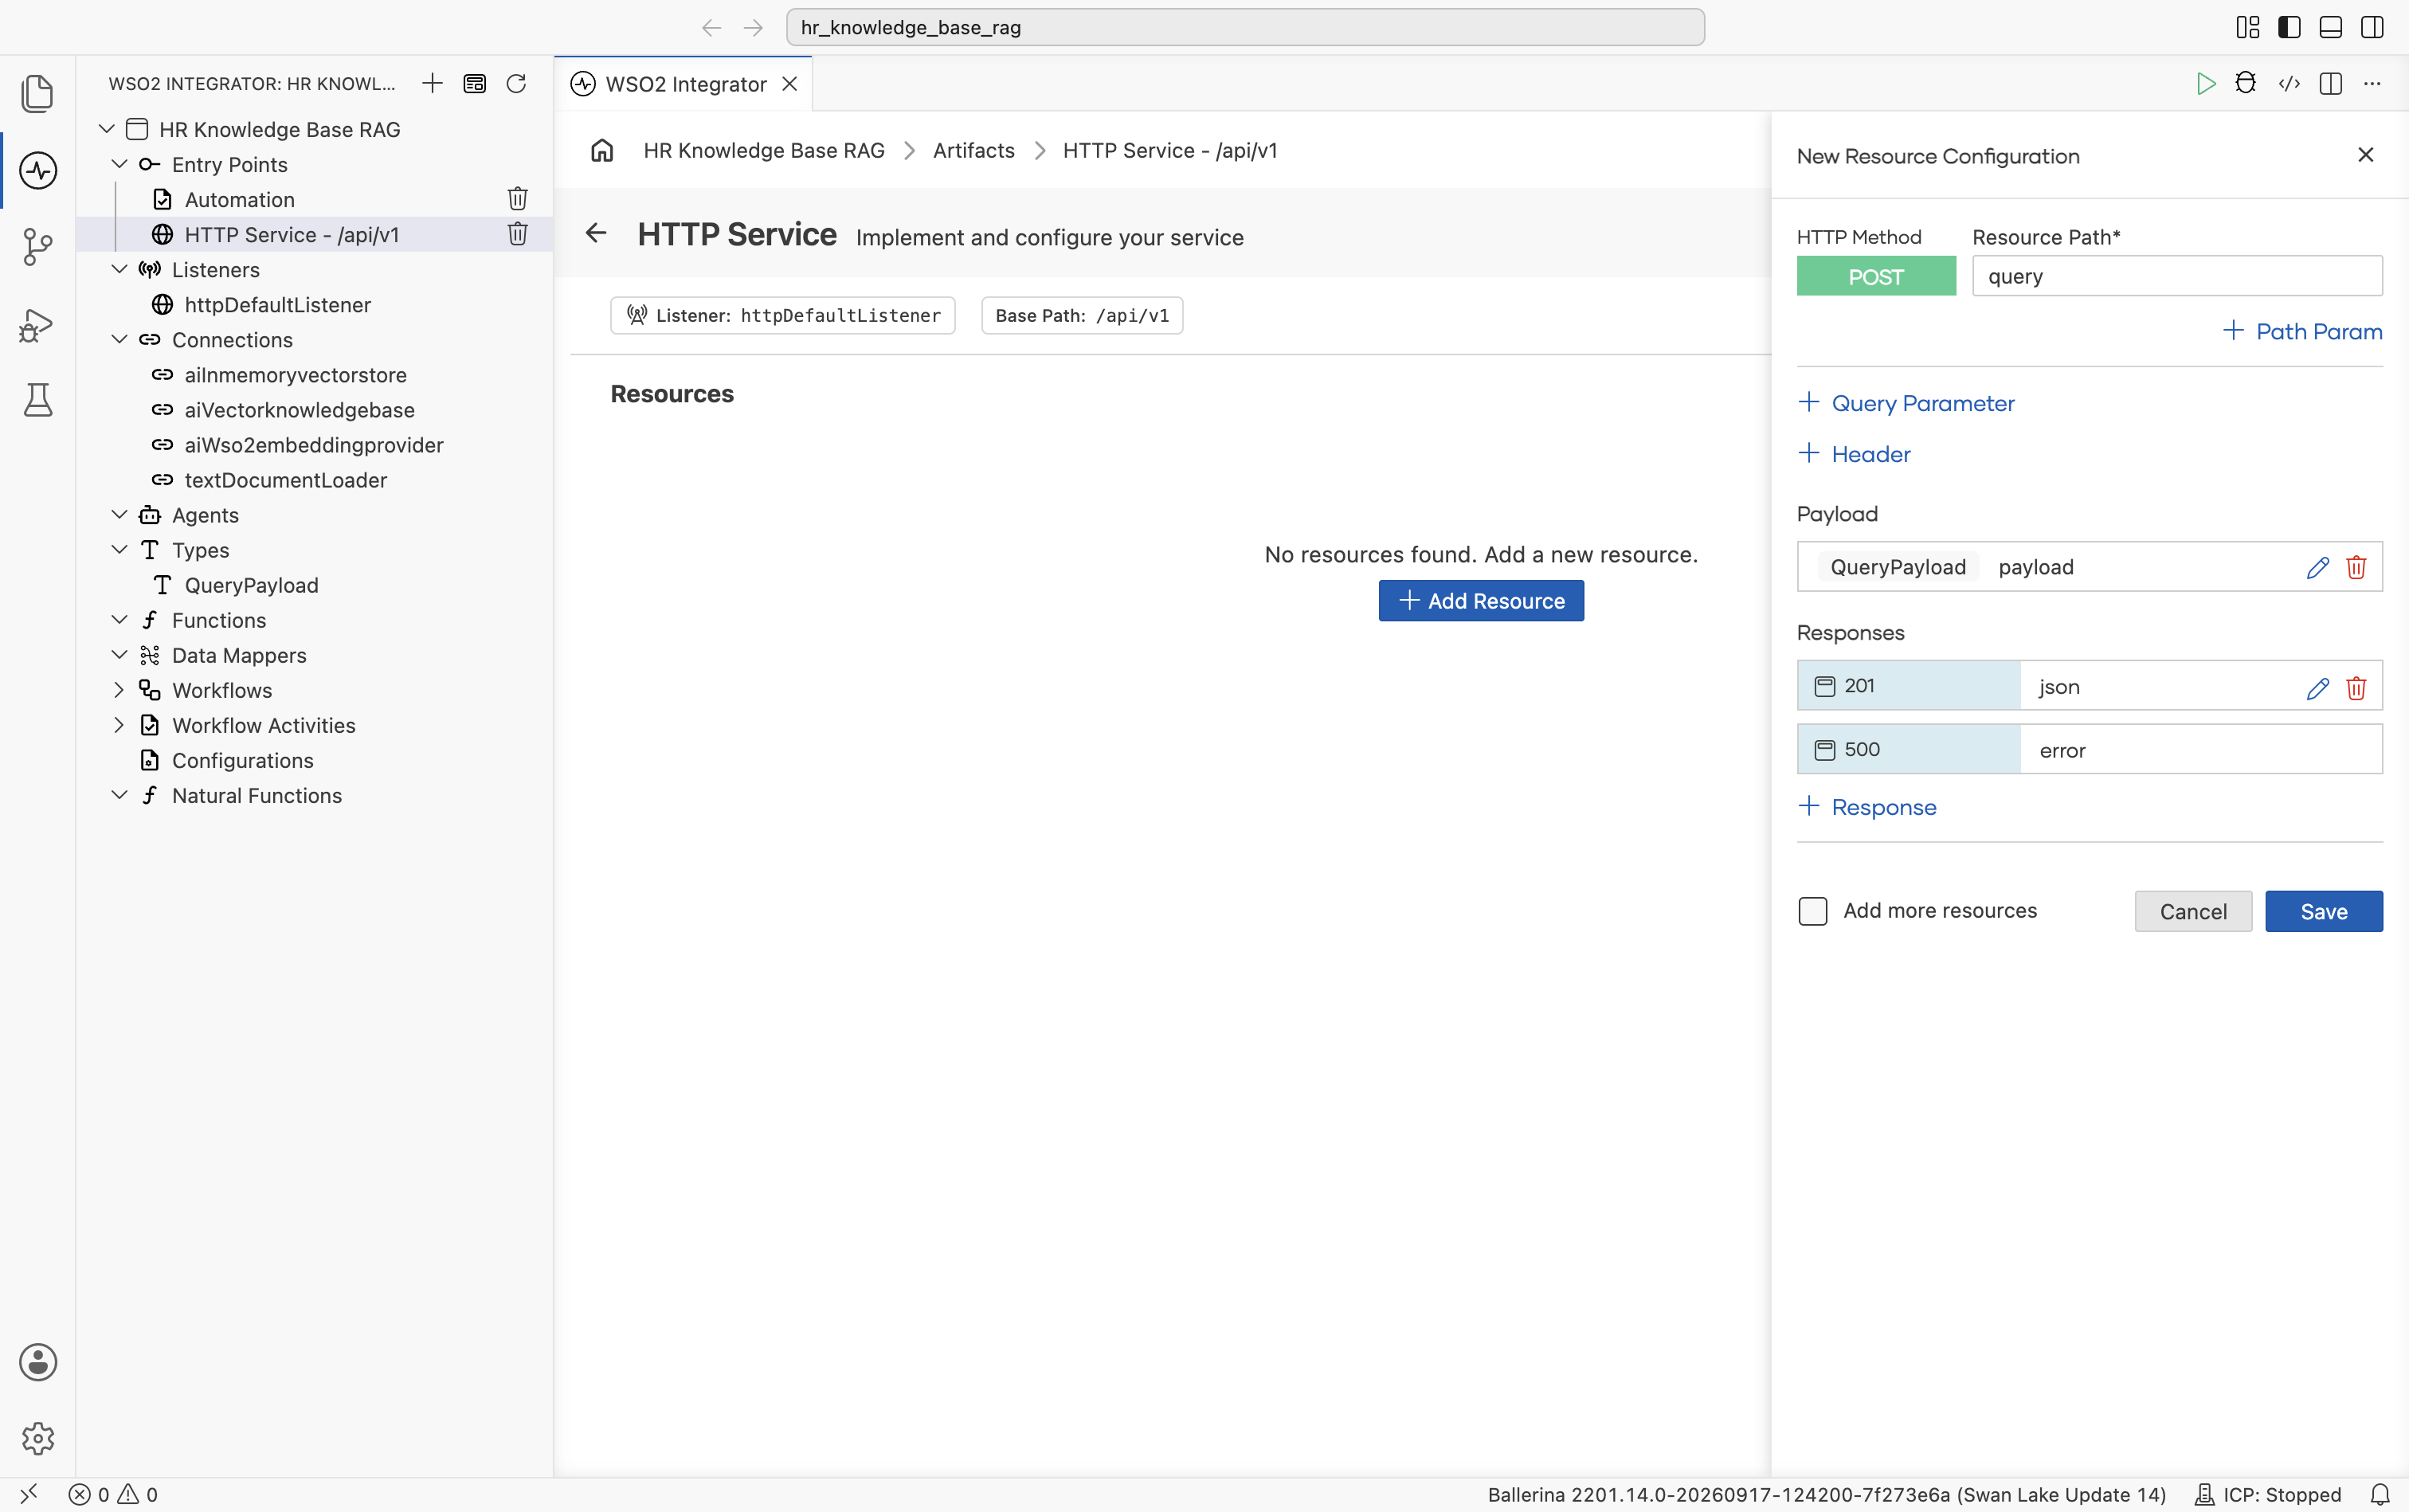Image resolution: width=2409 pixels, height=1512 pixels.
Task: Edit the QueryPayload payload entry
Action: tap(2318, 567)
